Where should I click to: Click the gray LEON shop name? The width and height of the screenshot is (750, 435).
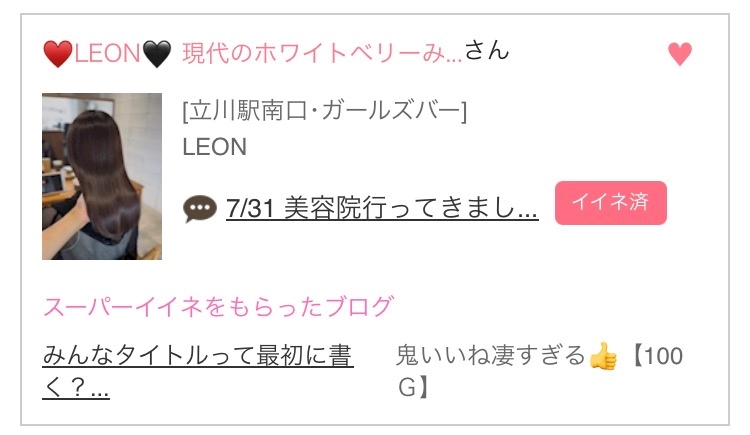coord(215,146)
